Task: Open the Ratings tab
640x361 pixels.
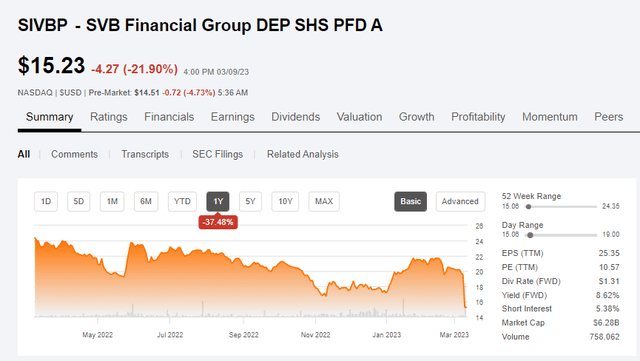Action: pyautogui.click(x=109, y=117)
